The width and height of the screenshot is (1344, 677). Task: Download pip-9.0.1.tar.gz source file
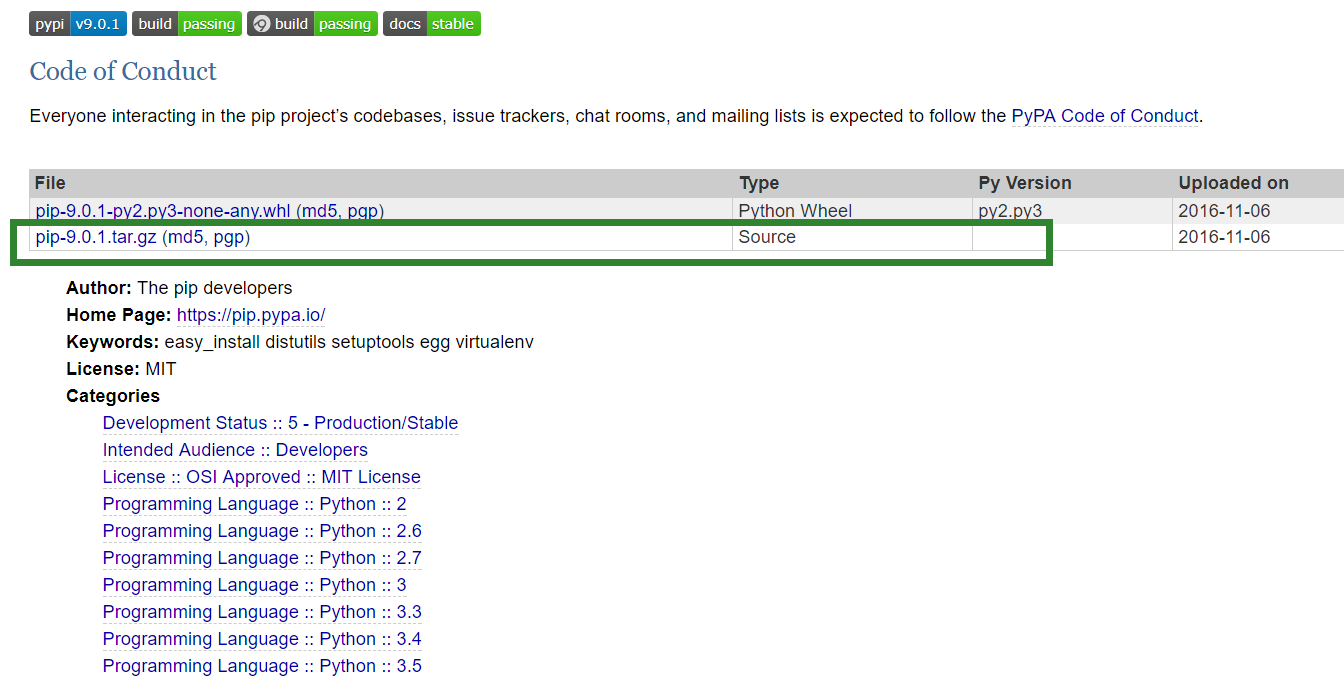coord(96,237)
